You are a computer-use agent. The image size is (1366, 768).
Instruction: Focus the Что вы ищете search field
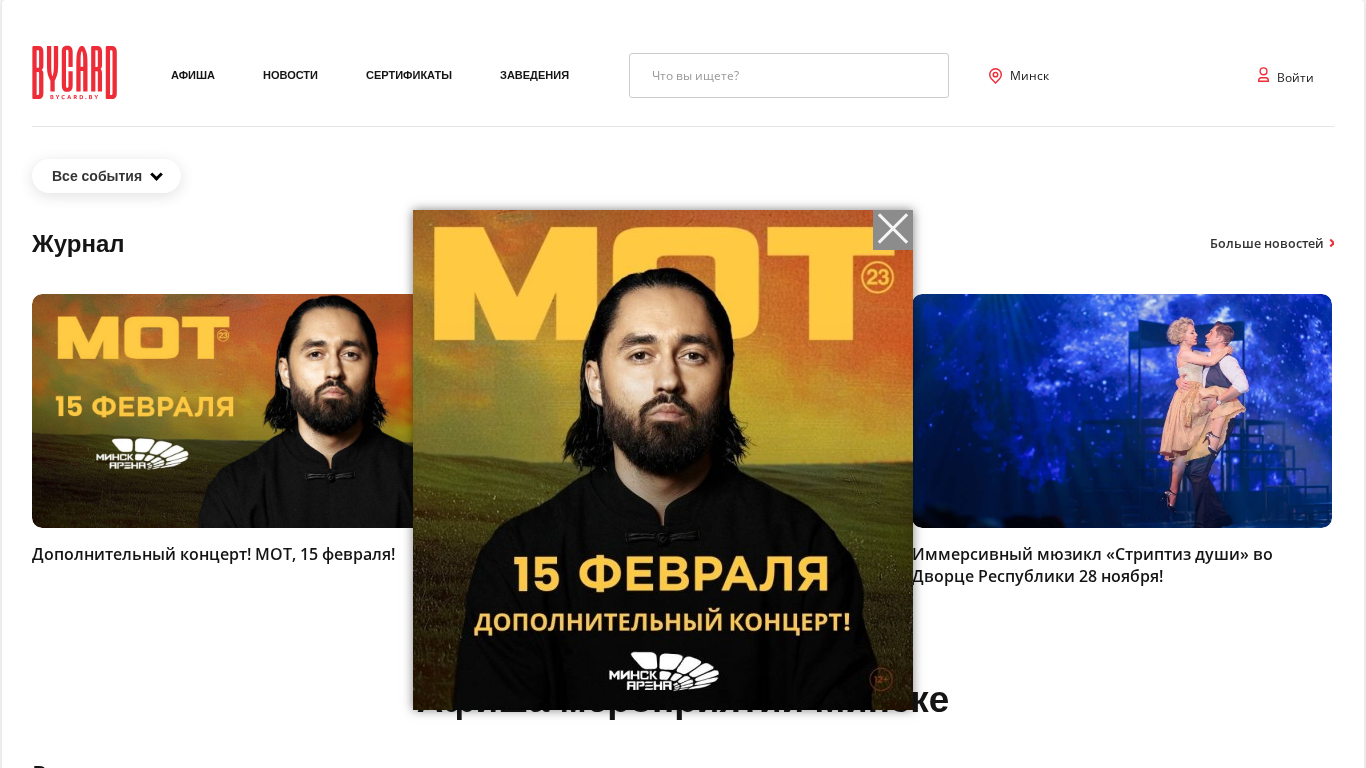789,75
